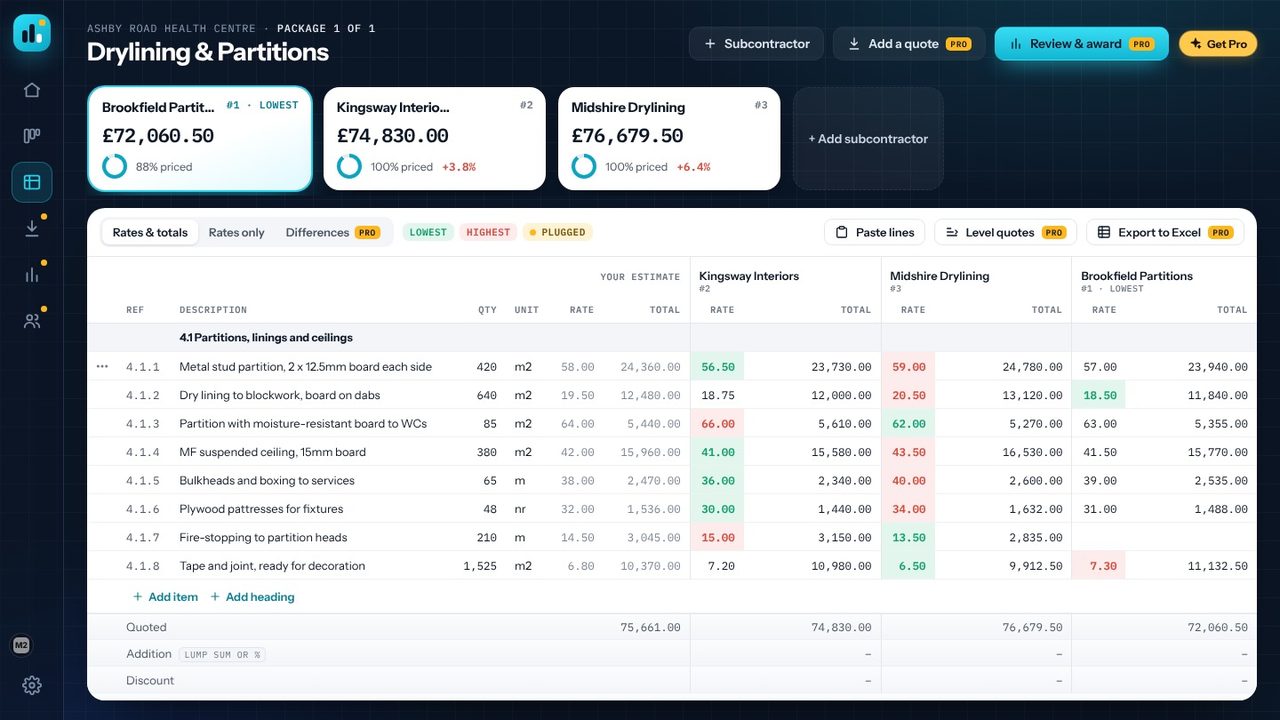Click the Get Pro button
Screen dimensions: 1280x720
[x=1218, y=44]
